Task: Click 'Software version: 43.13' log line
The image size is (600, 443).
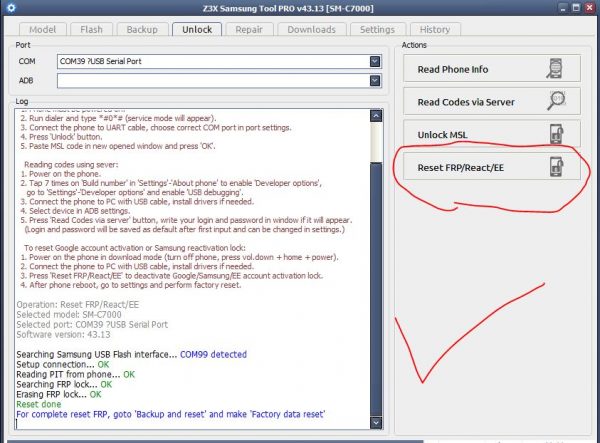Action: pyautogui.click(x=64, y=334)
